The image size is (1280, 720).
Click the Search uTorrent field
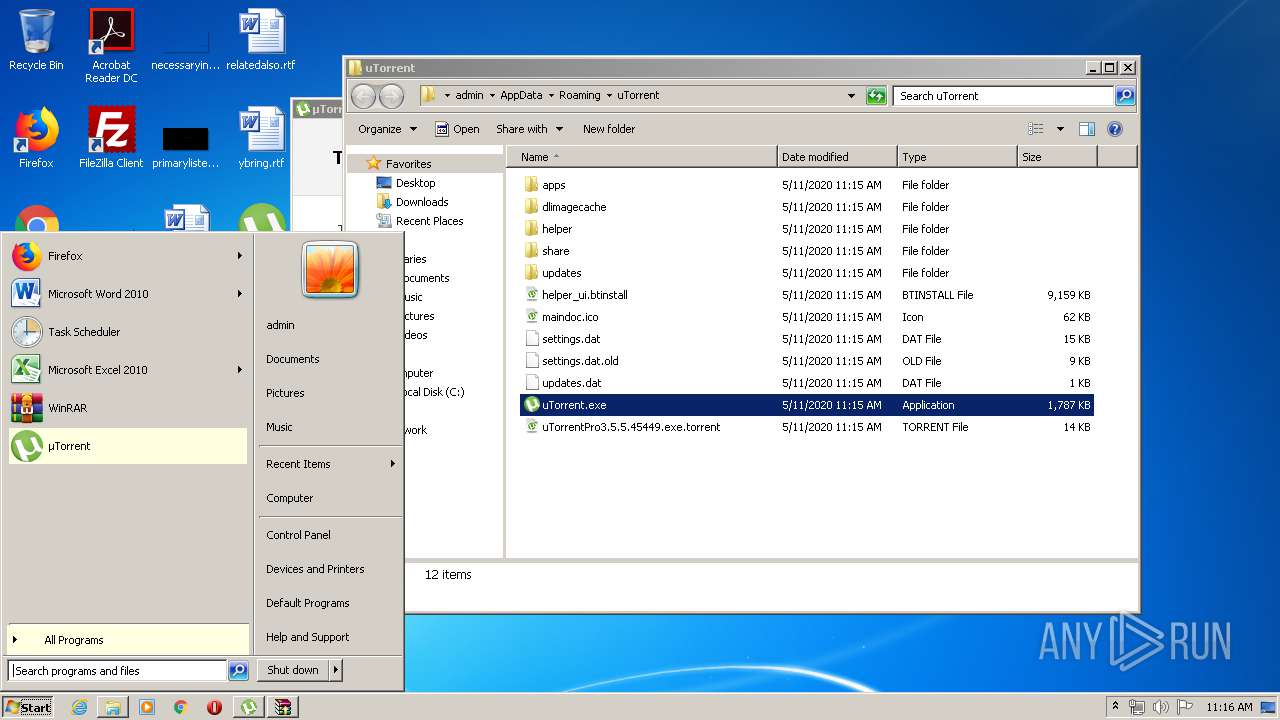click(x=1003, y=96)
